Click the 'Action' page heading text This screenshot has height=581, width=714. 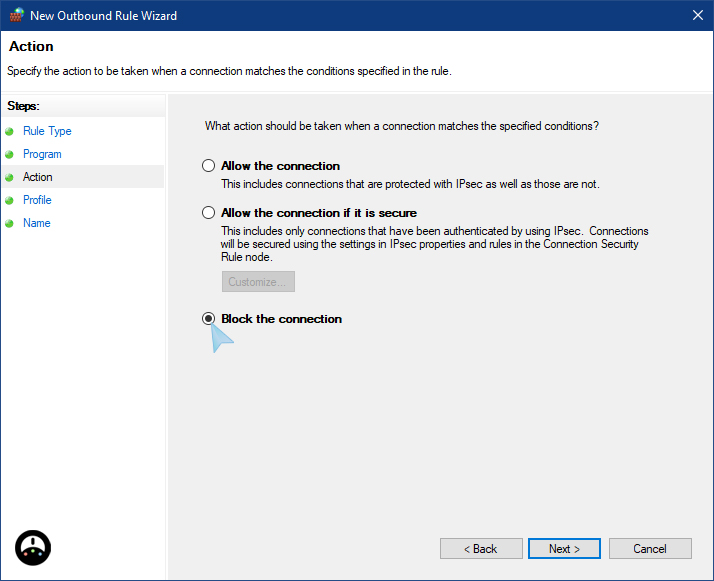click(x=31, y=46)
